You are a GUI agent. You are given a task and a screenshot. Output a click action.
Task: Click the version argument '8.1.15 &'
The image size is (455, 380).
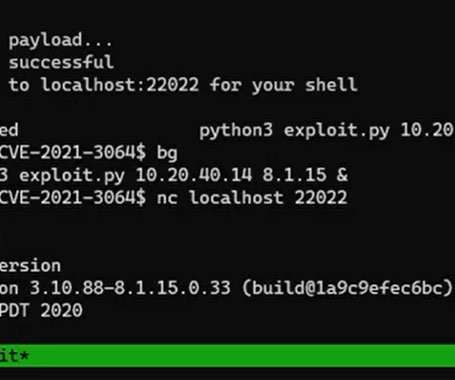pos(305,175)
